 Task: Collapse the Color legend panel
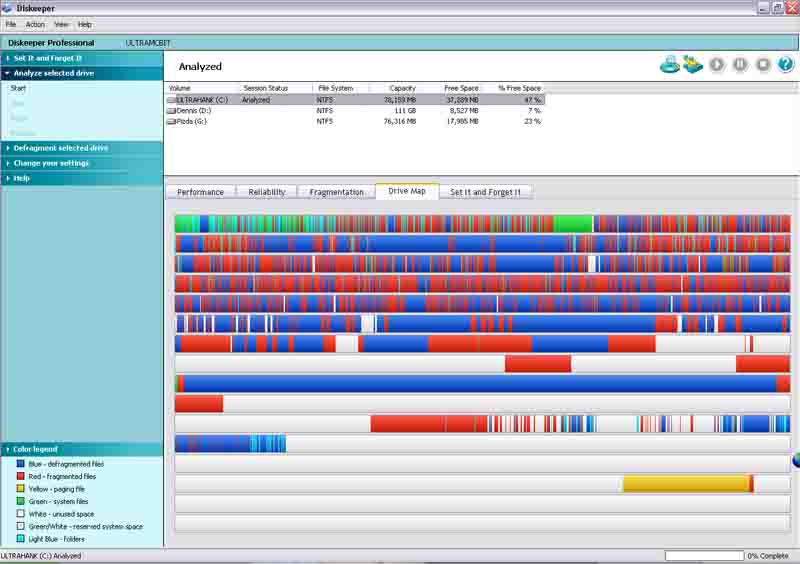(x=82, y=449)
